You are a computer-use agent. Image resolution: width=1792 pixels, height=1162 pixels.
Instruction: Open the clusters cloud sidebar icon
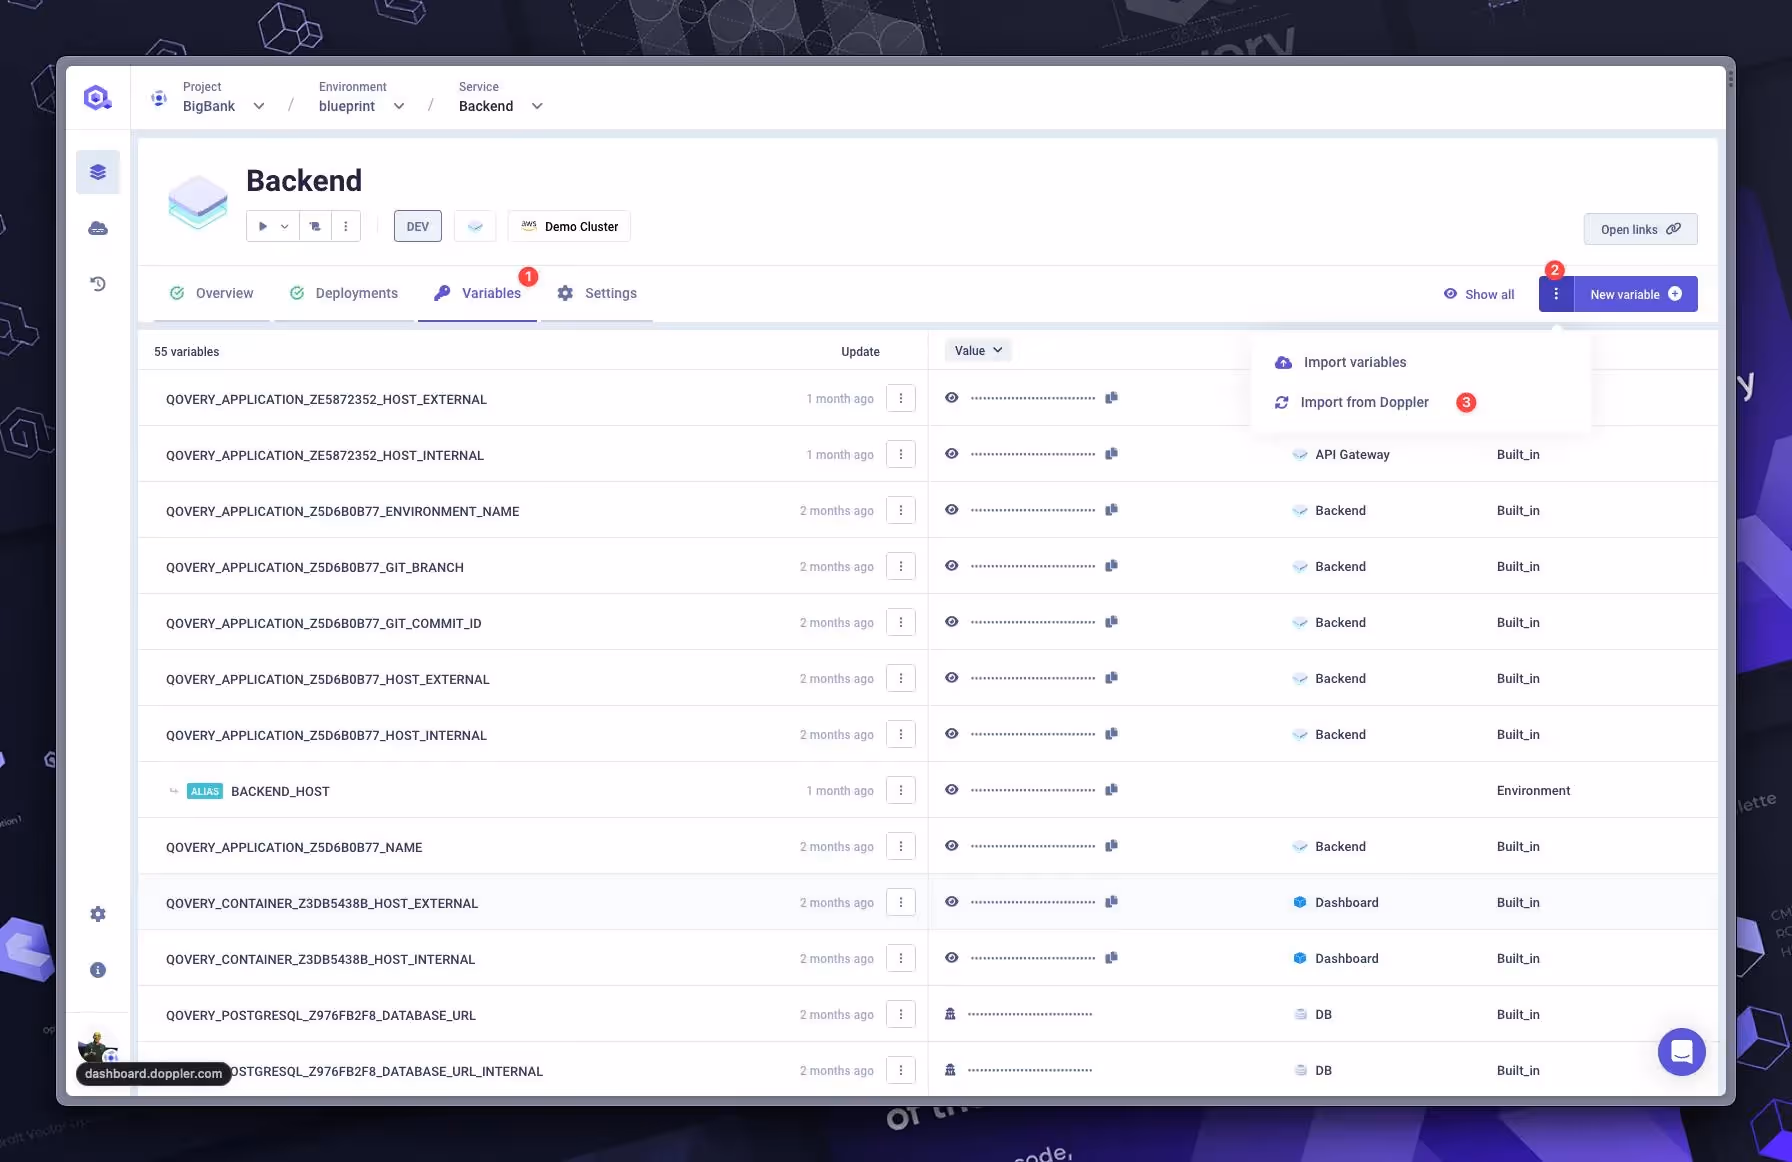[x=98, y=228]
